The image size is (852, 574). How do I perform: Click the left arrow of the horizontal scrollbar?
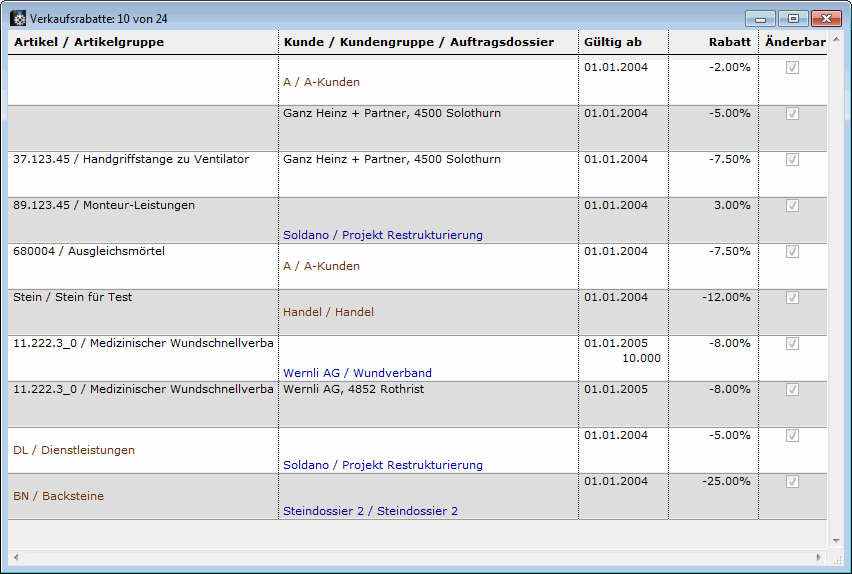tap(15, 557)
